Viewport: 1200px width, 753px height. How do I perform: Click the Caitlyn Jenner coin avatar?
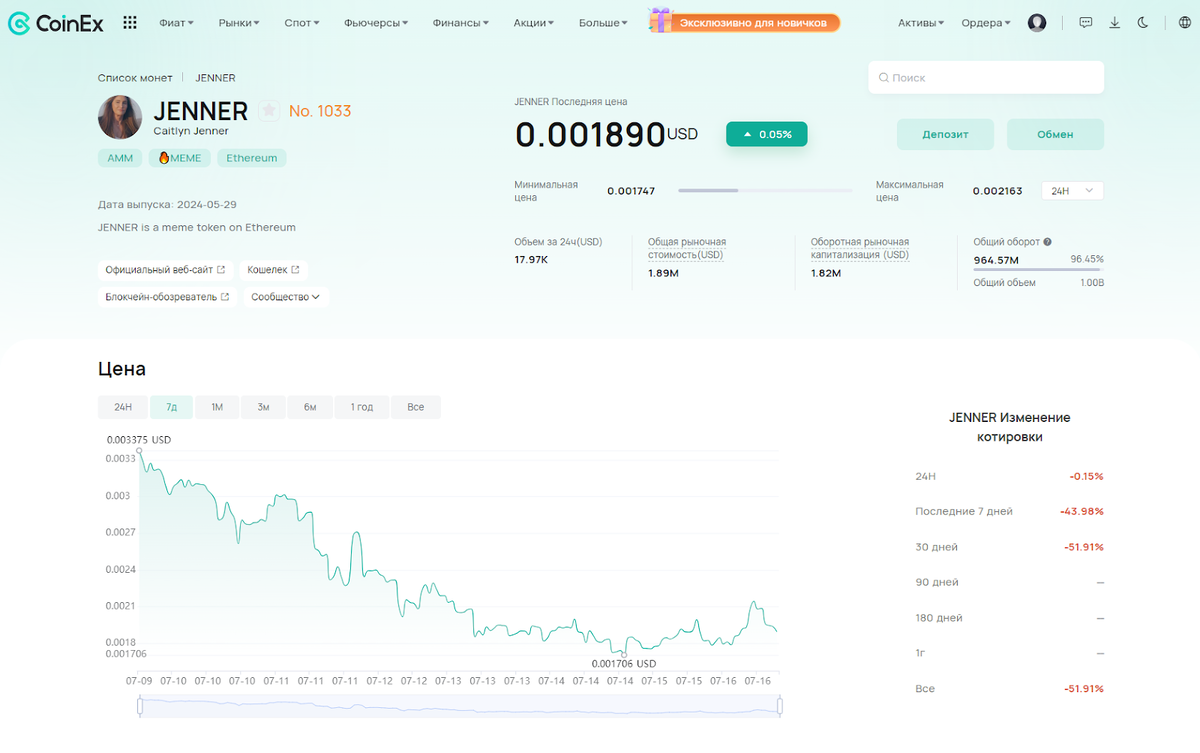(x=120, y=117)
